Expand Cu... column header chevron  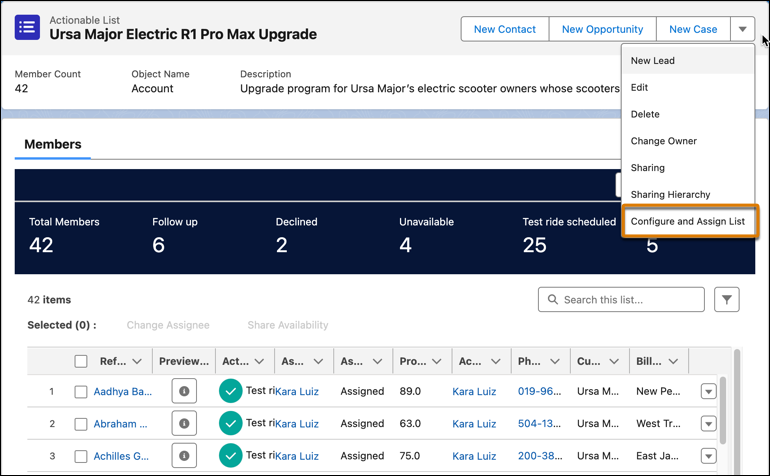pos(614,362)
